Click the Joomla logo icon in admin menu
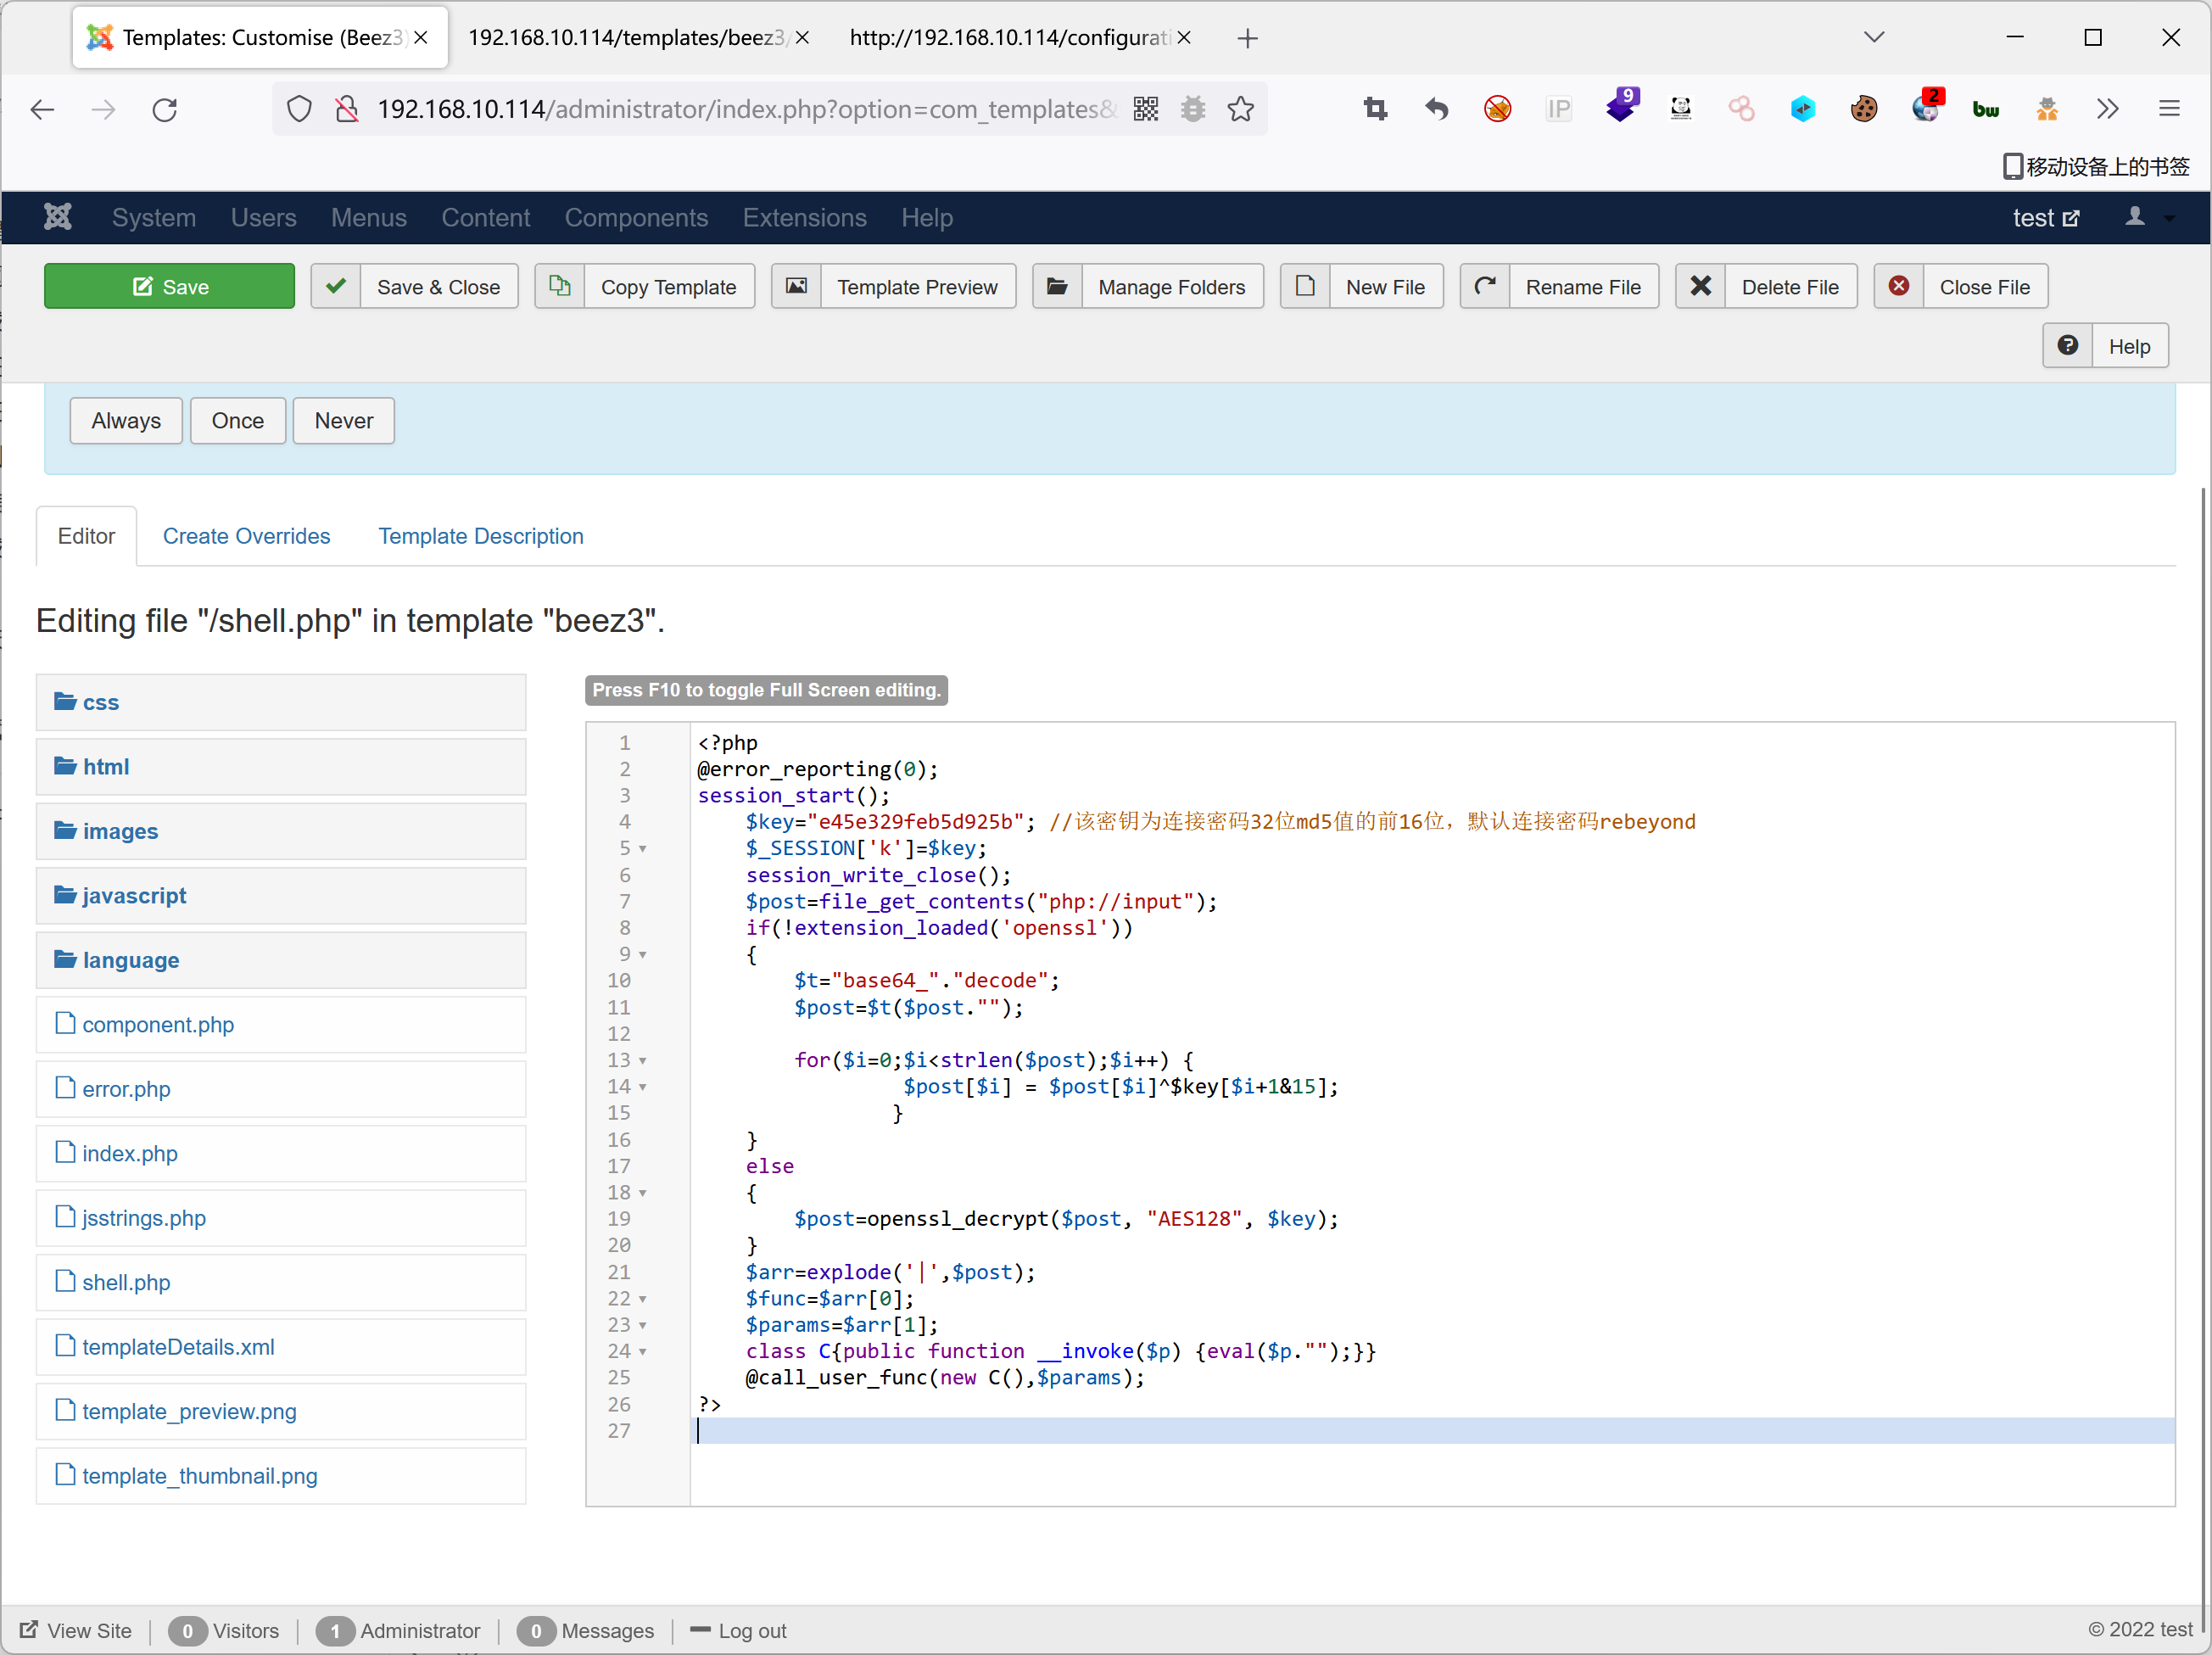 point(58,217)
